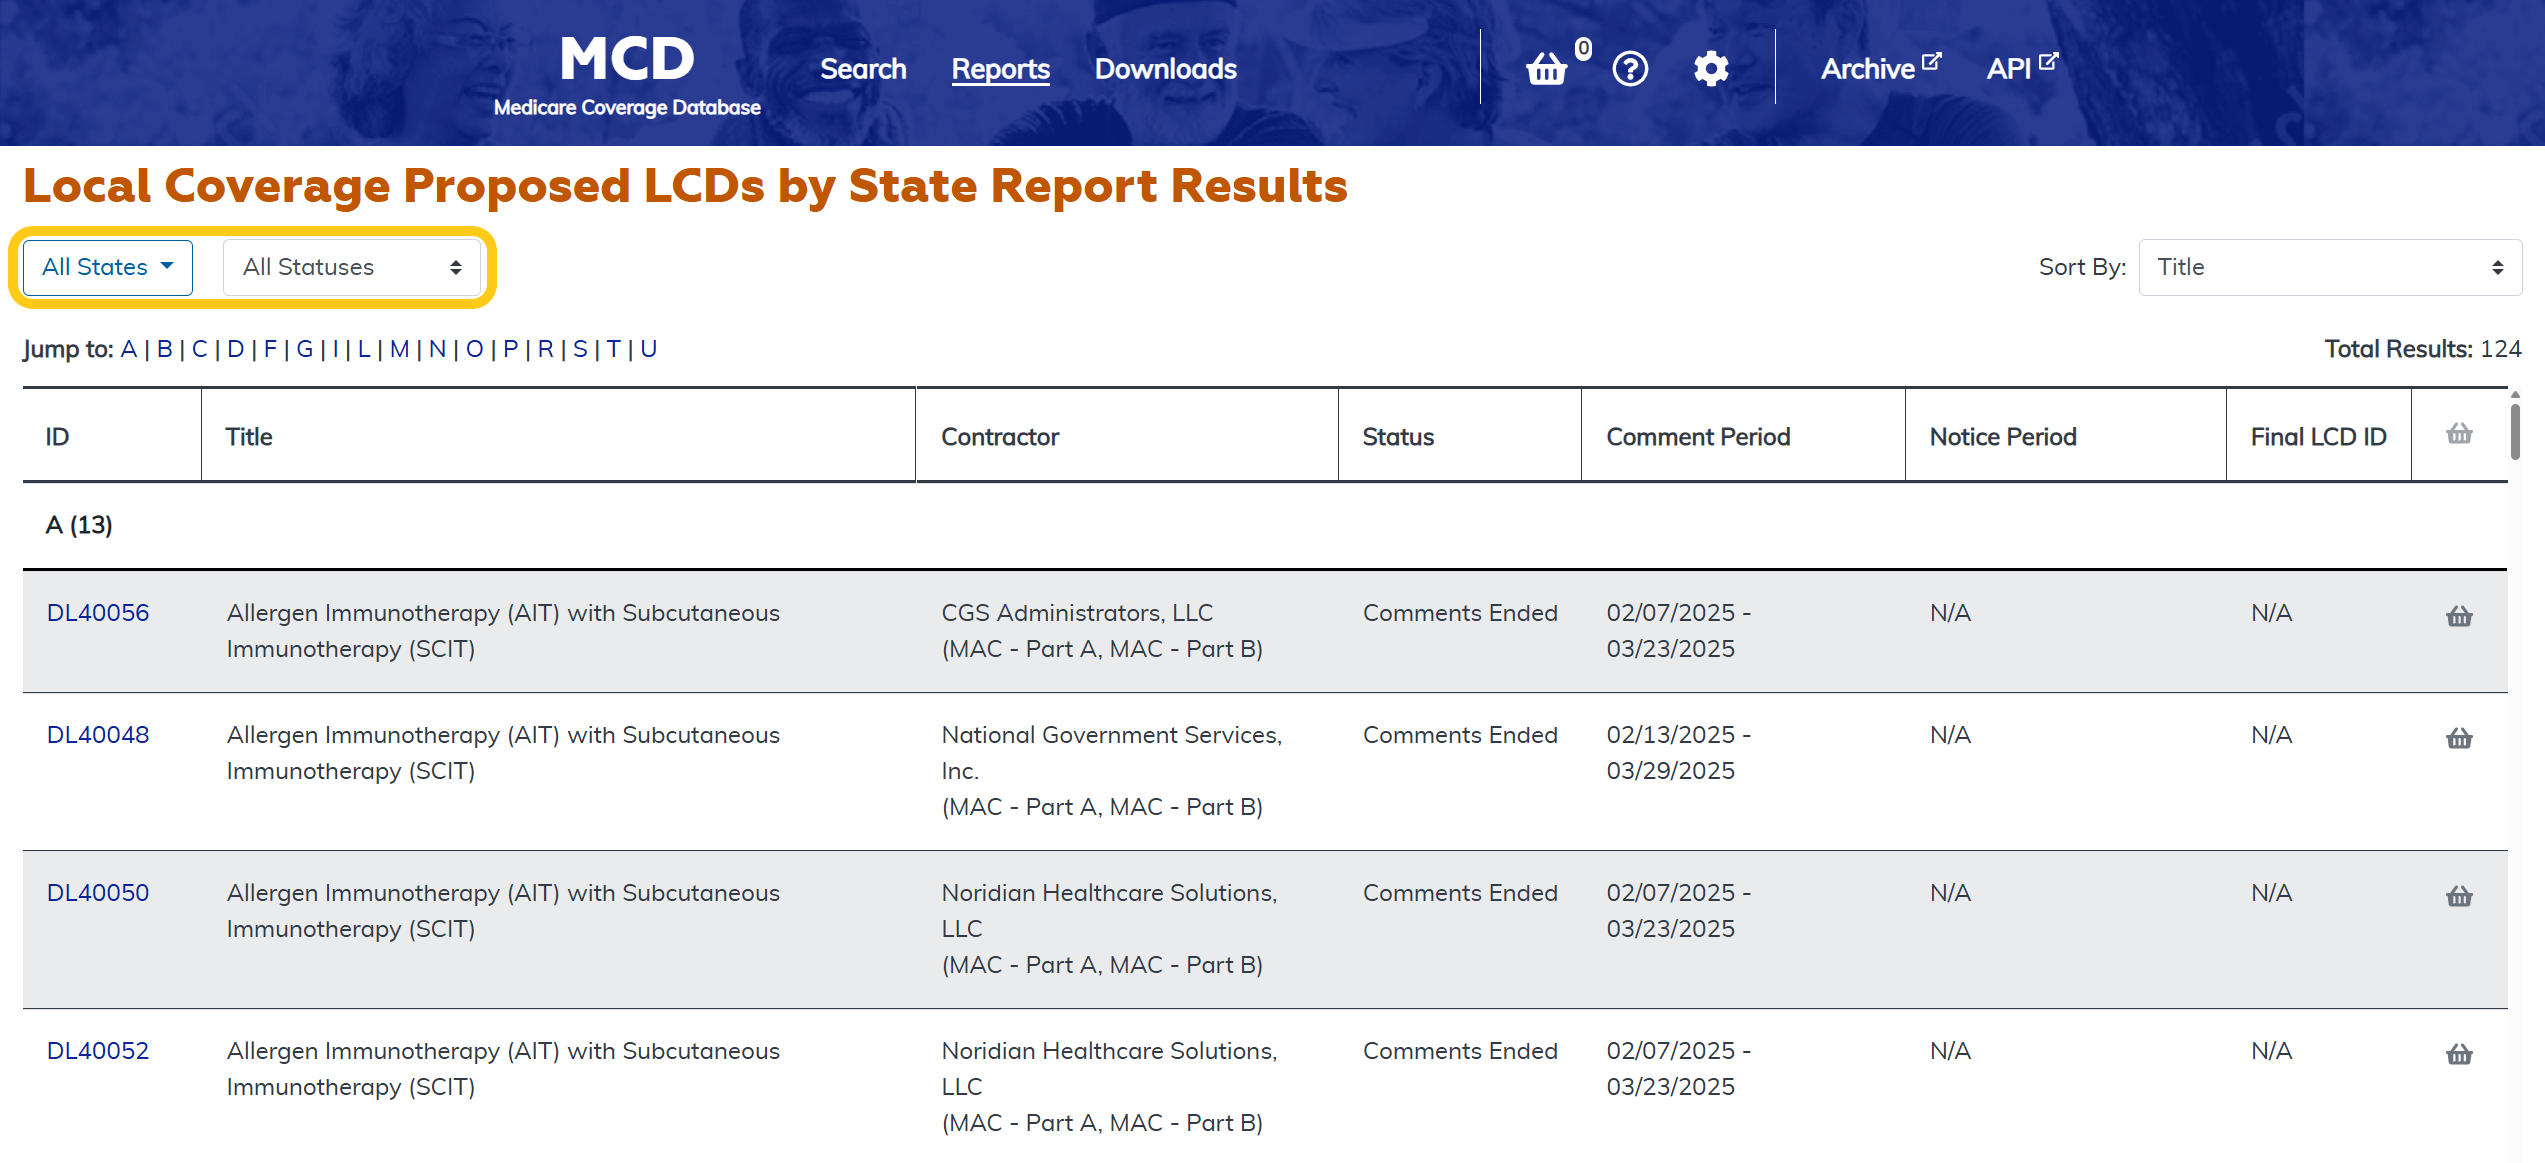Open the settings gear icon

(1711, 69)
